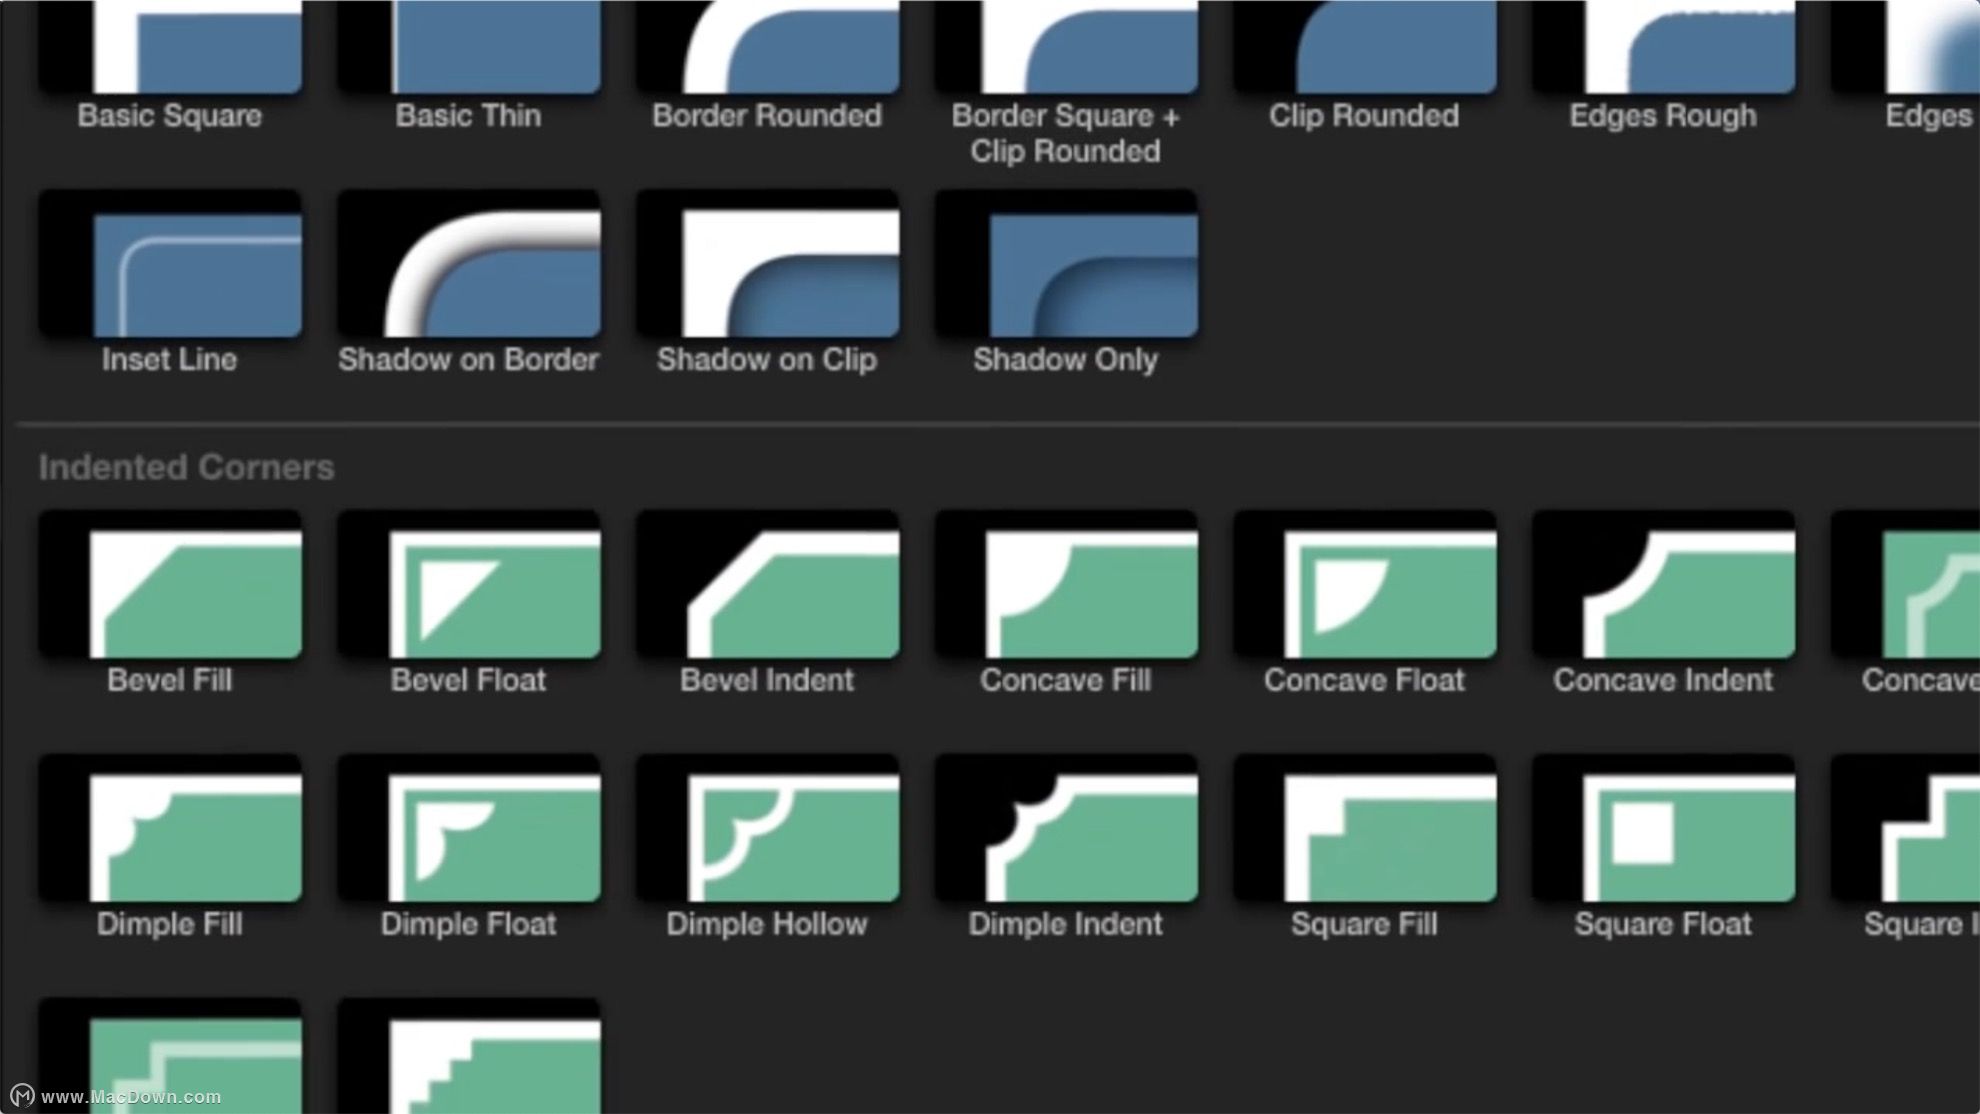Select Border Square + Clip Rounded preset

coord(1066,50)
